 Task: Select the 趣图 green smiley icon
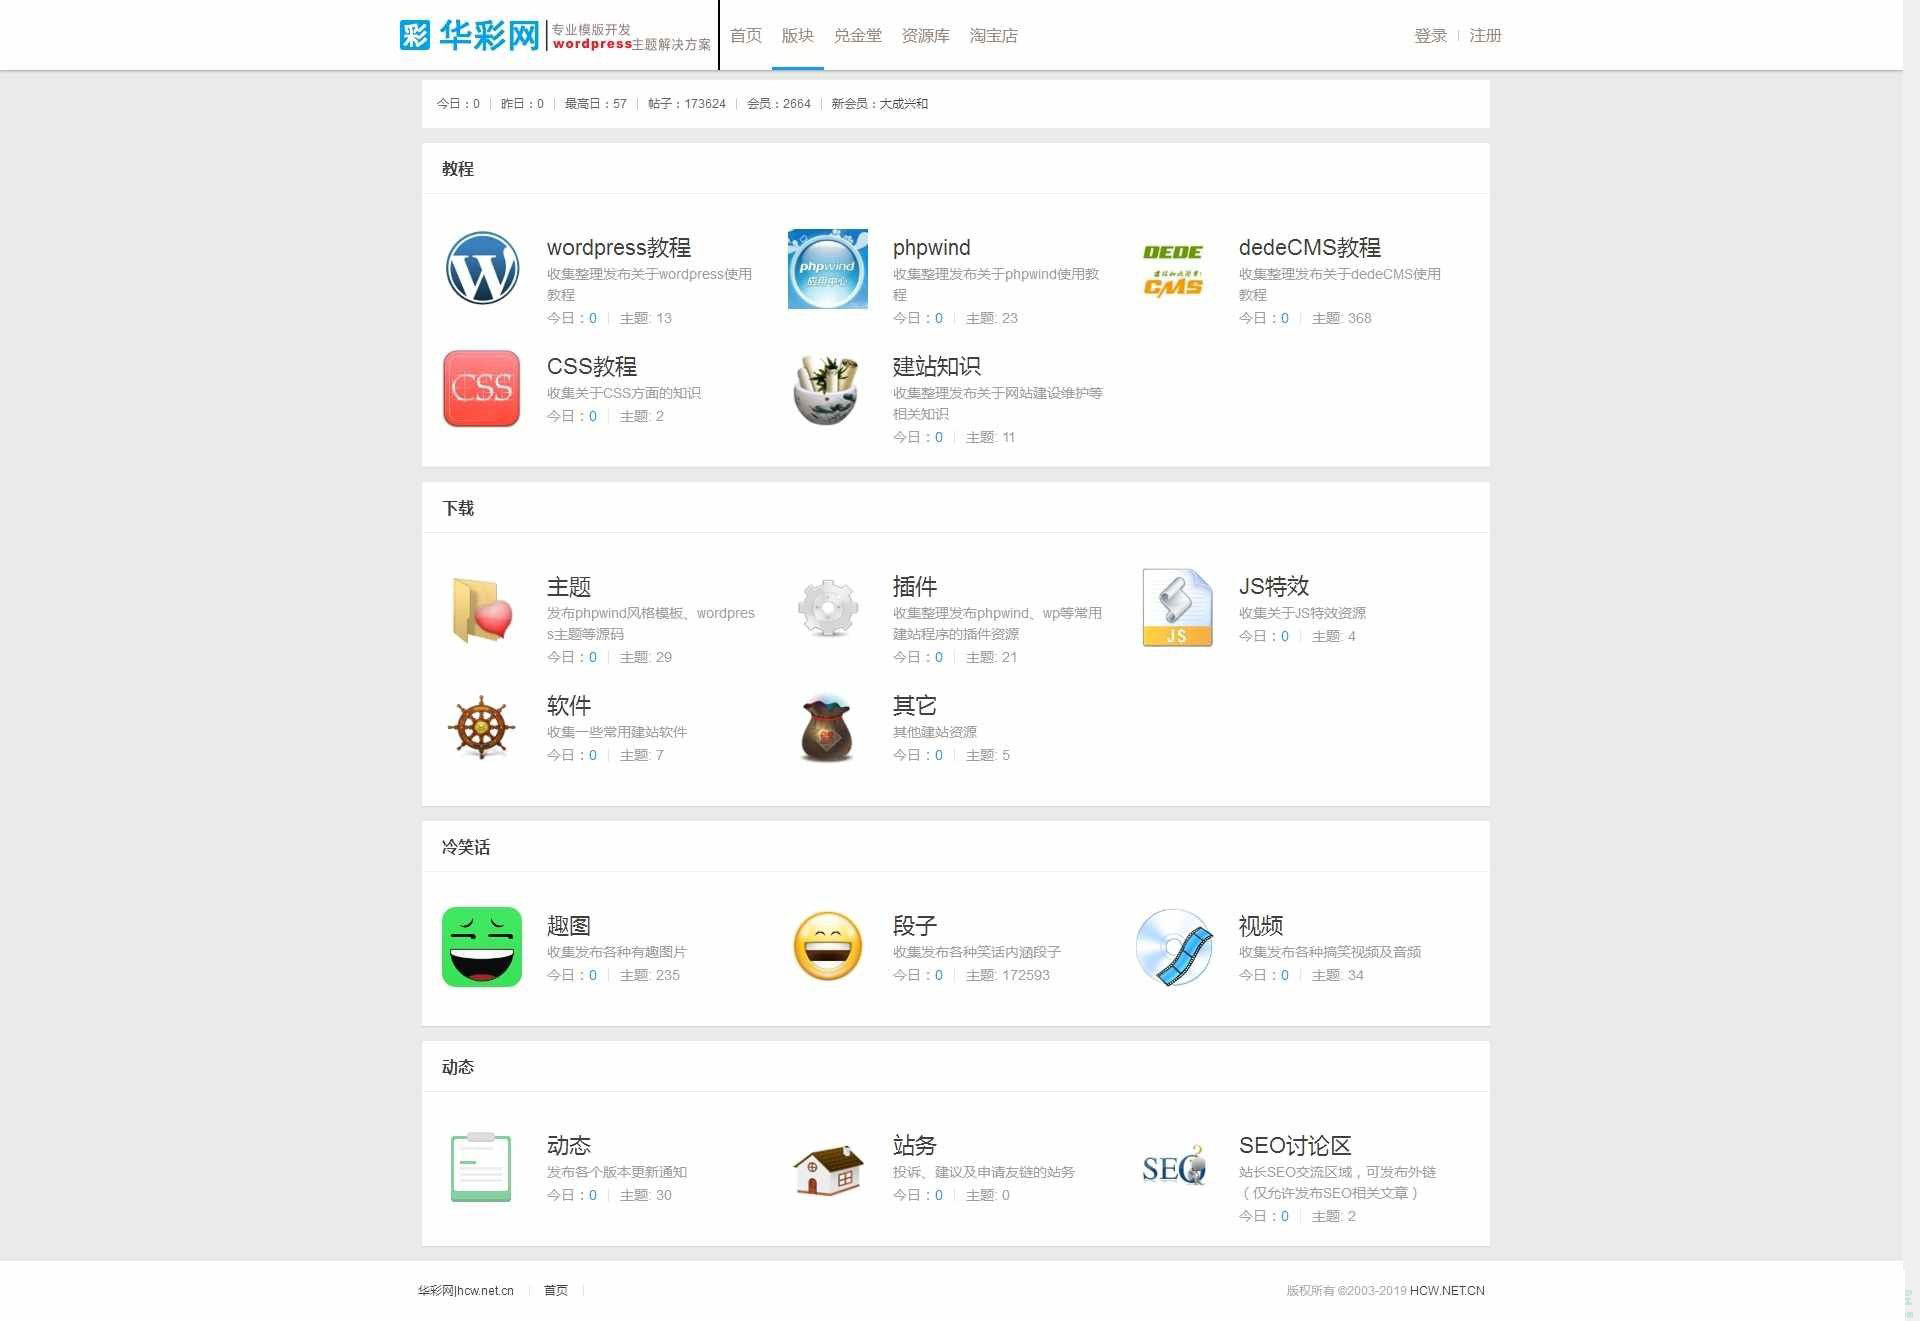[x=482, y=946]
